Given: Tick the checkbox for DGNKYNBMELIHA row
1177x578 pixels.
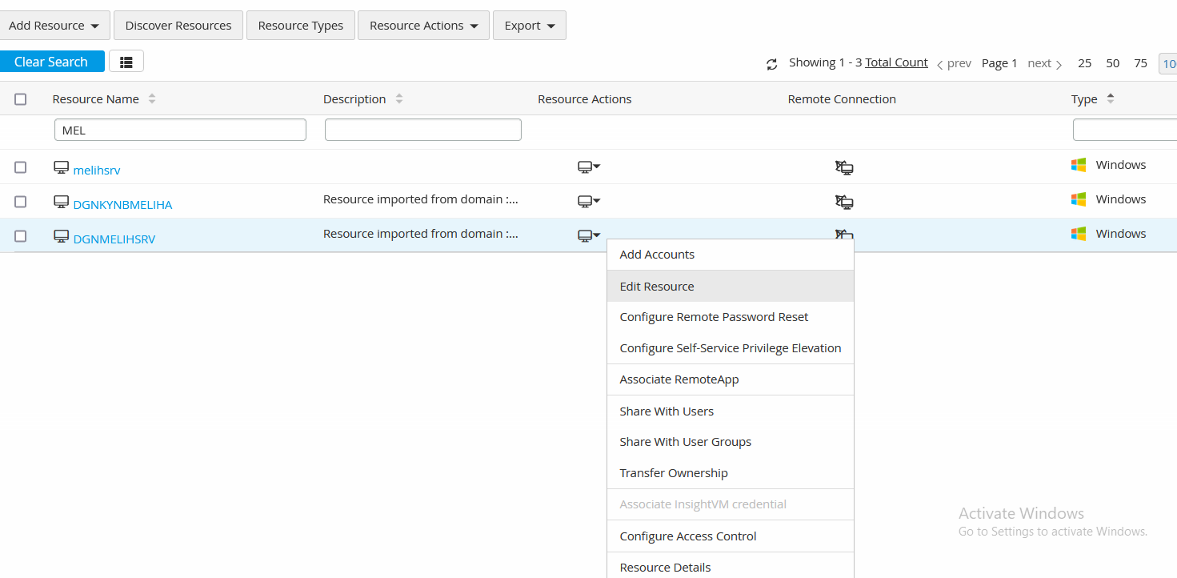Looking at the screenshot, I should (20, 201).
